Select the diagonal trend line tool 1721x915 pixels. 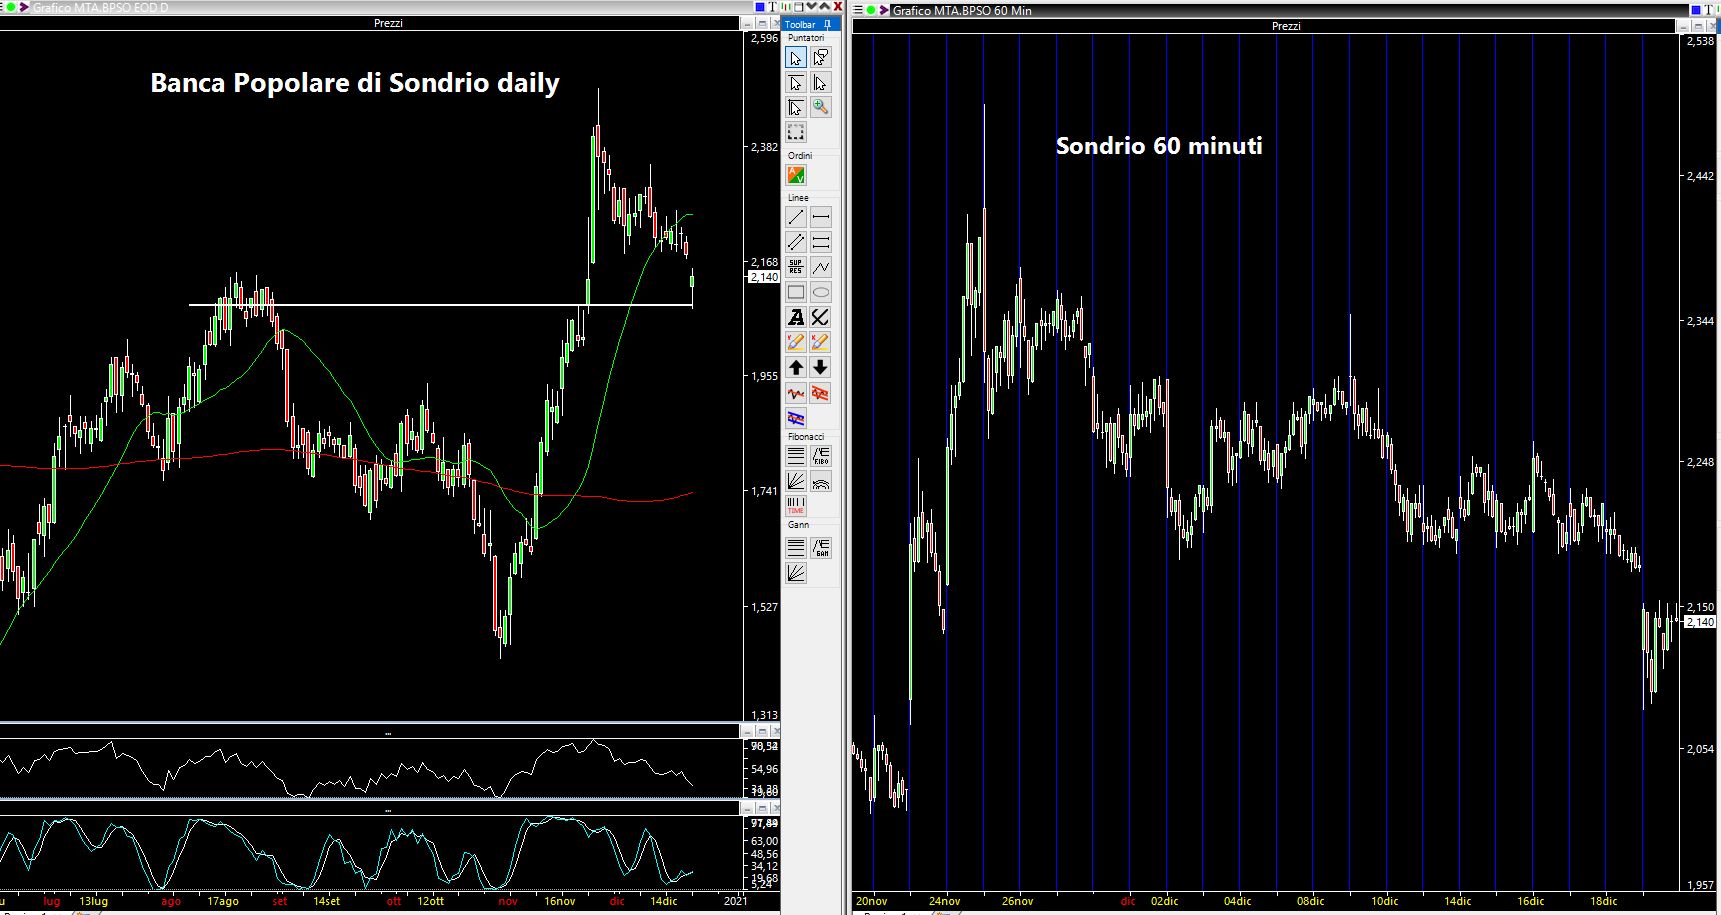(796, 218)
